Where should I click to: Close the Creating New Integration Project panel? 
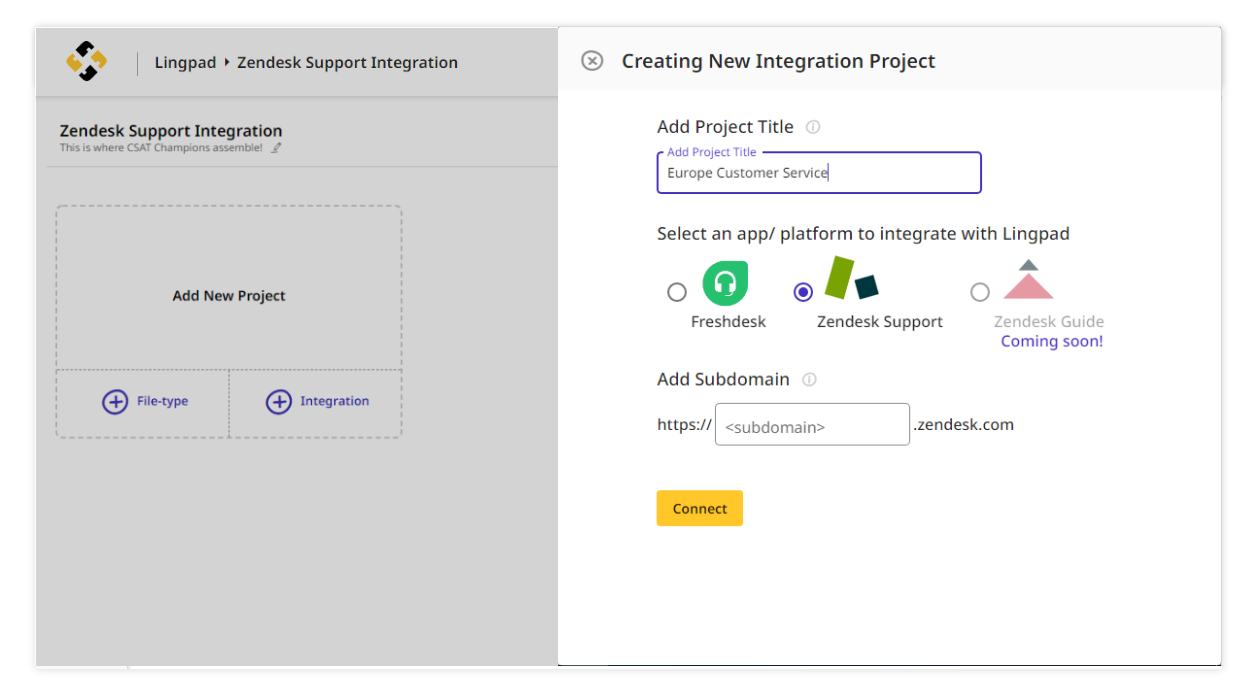pos(592,61)
